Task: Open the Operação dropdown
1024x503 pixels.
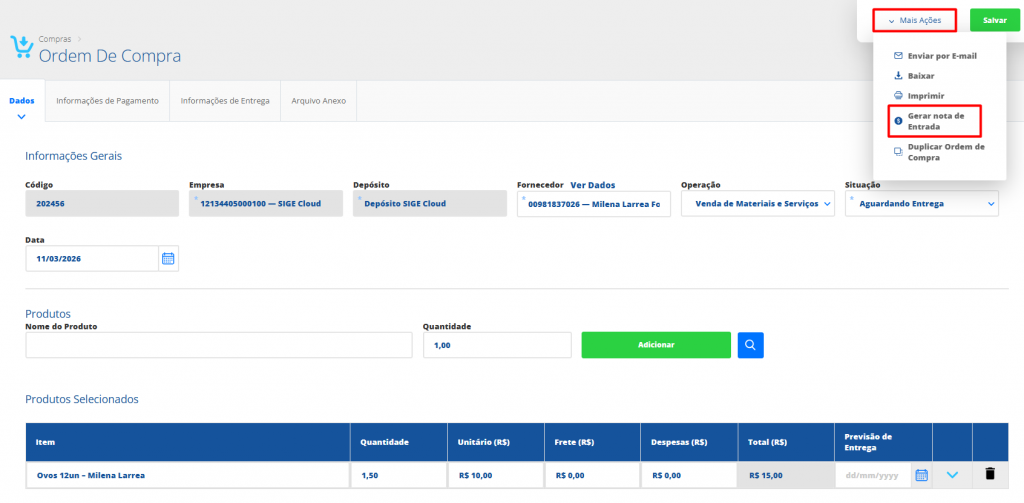Action: click(x=758, y=204)
